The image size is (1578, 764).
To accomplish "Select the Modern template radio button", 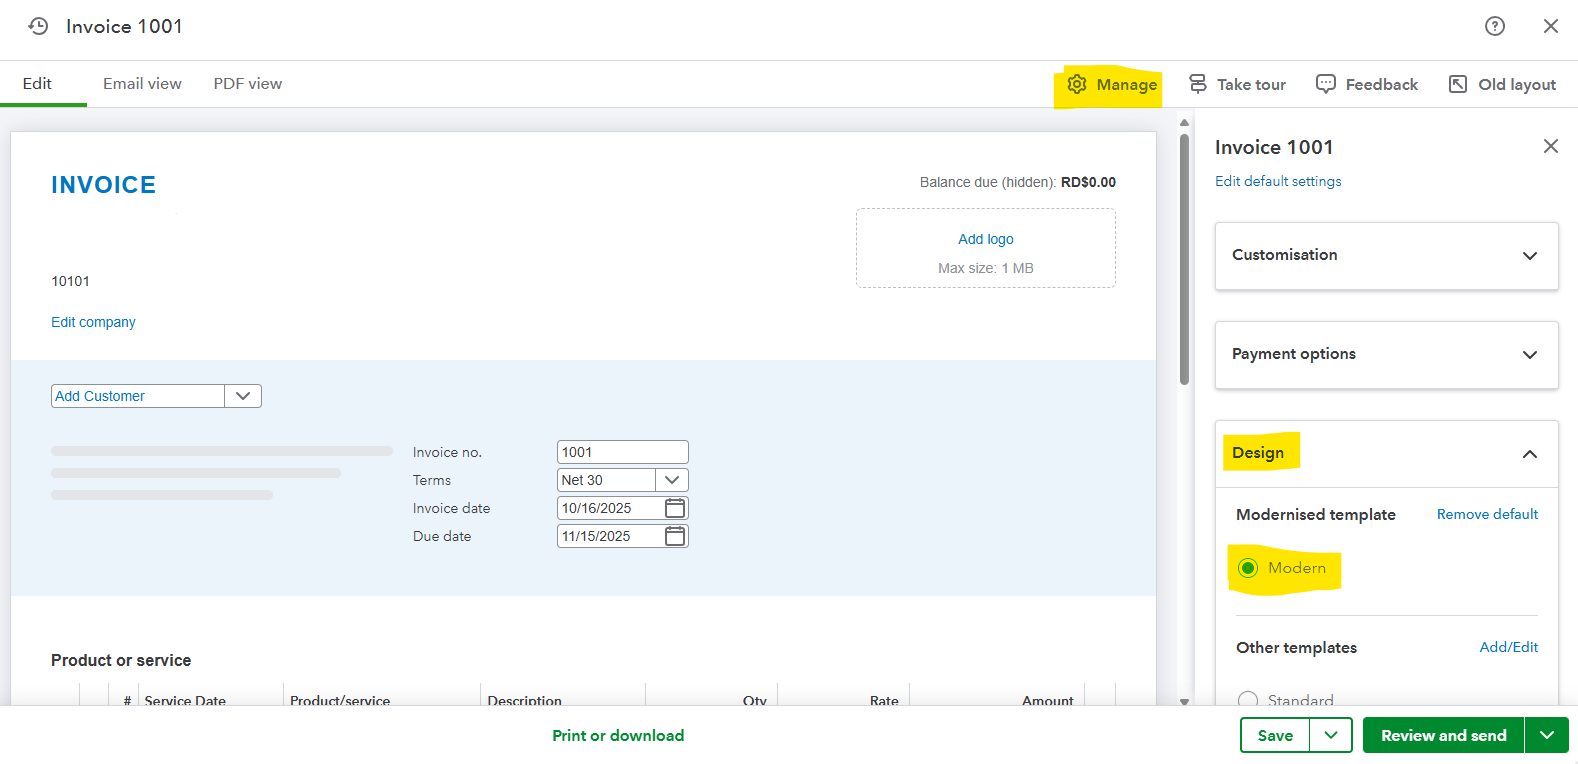I will [x=1248, y=568].
